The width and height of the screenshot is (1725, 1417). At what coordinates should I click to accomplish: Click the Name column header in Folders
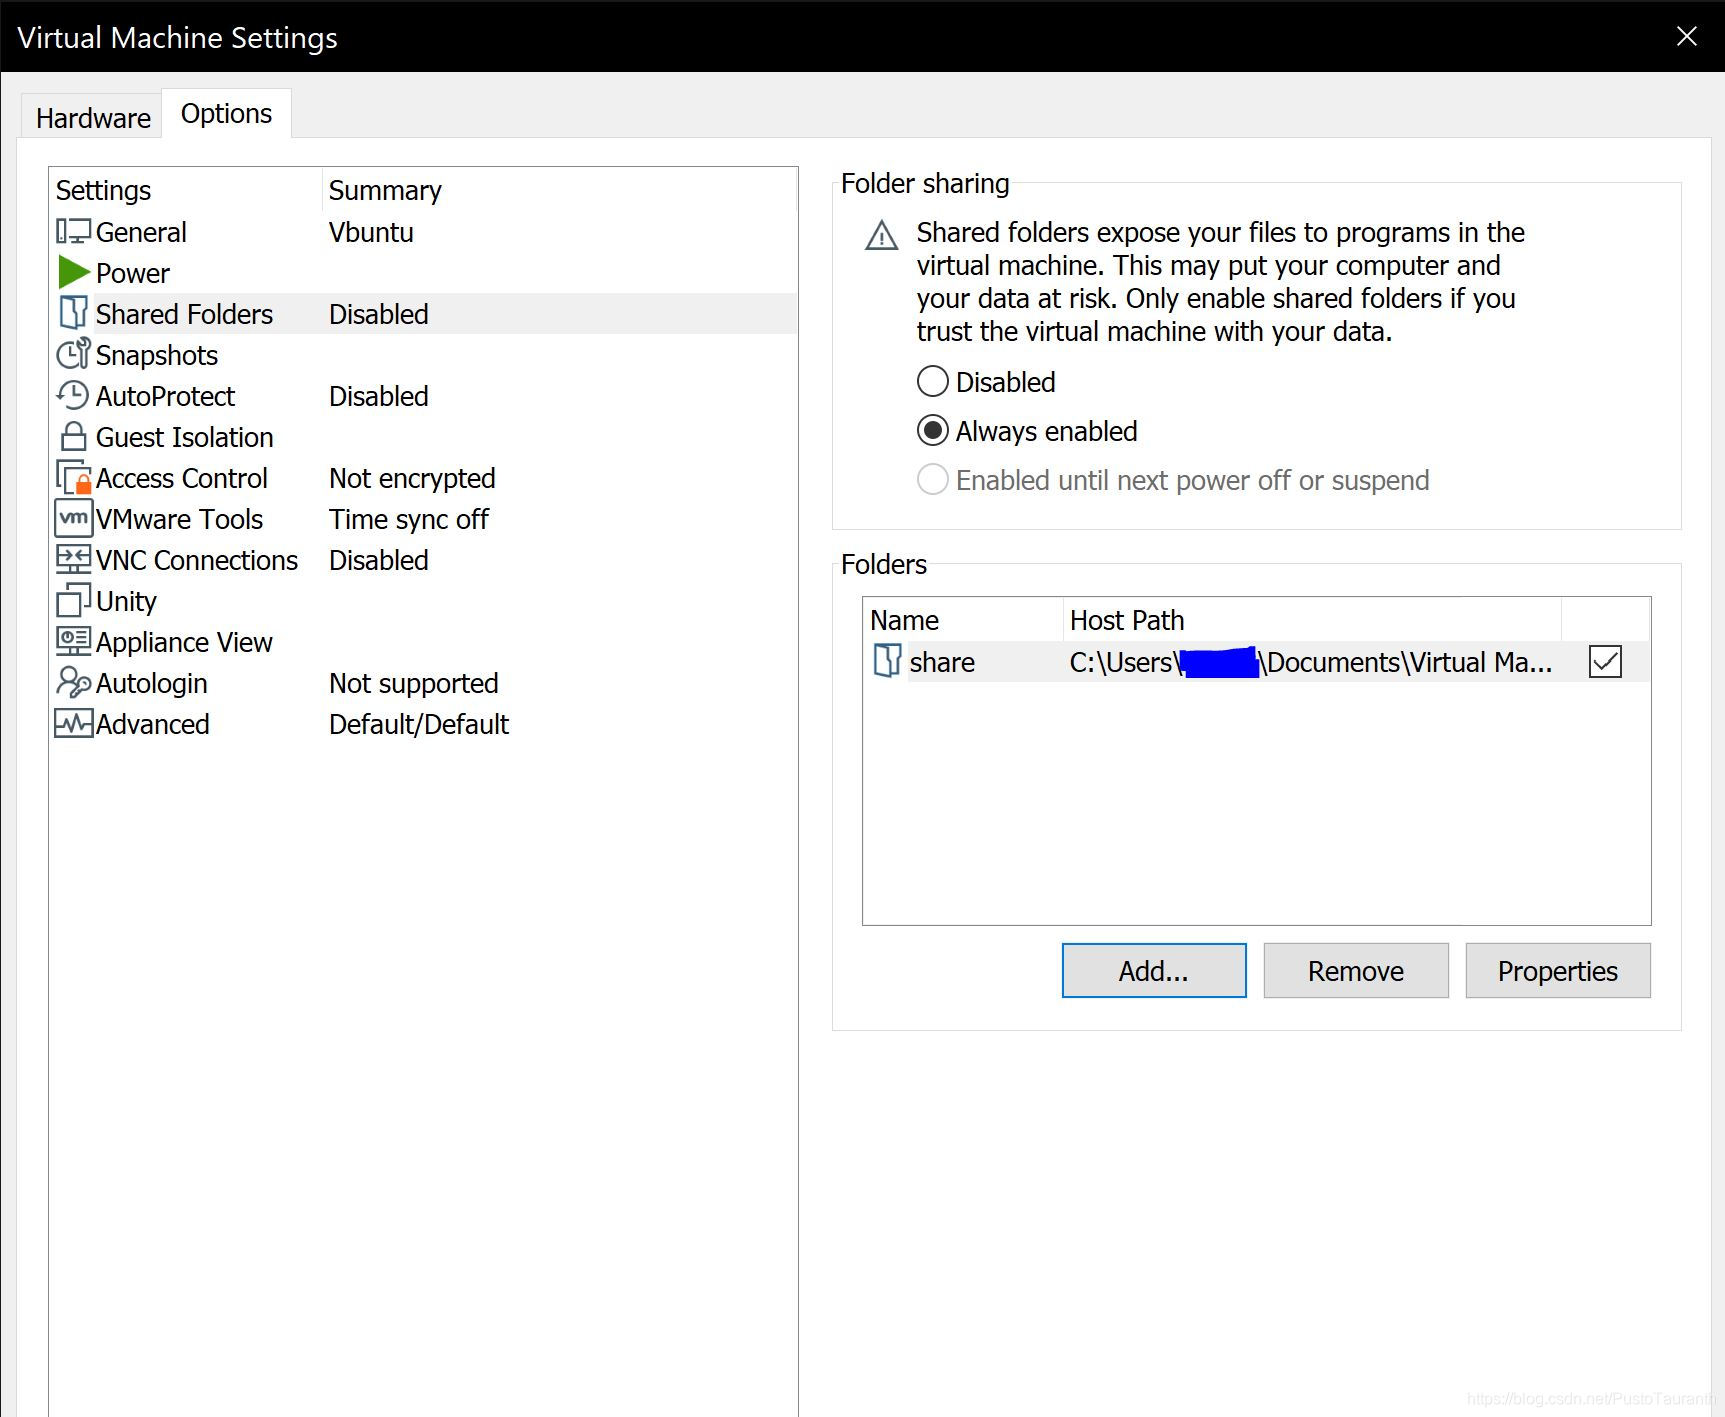coord(962,620)
